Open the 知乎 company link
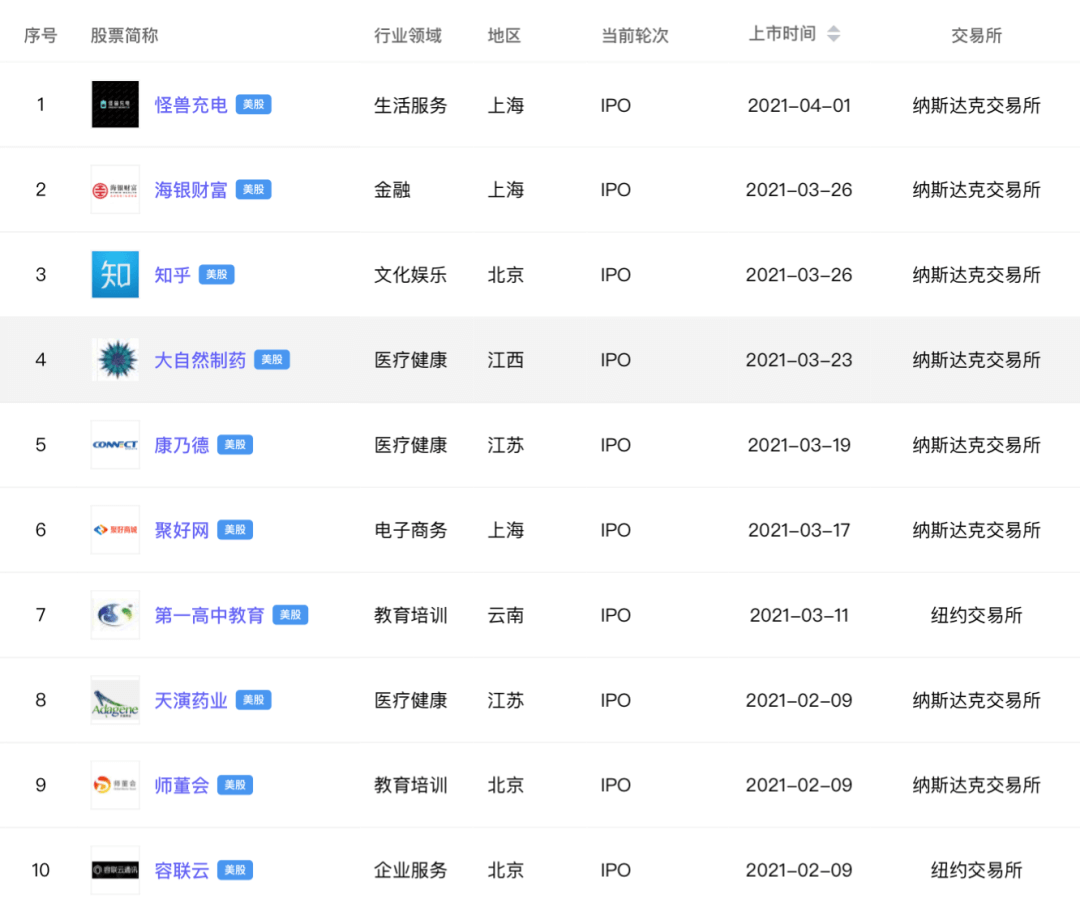 click(170, 274)
